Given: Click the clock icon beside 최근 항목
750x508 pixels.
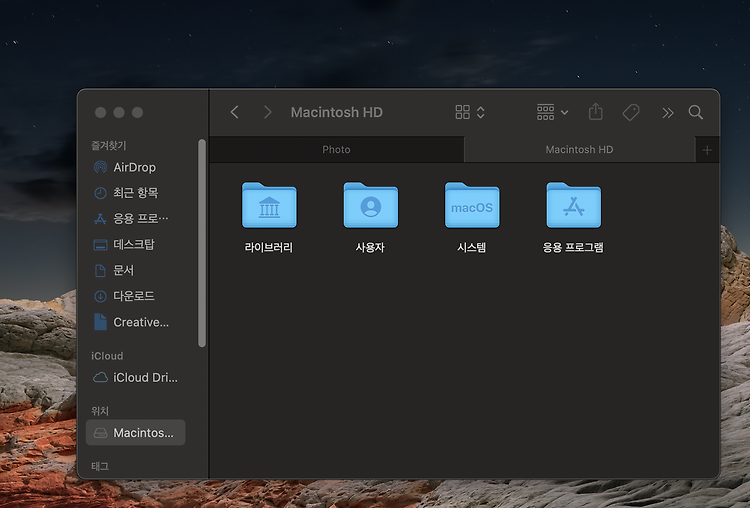Looking at the screenshot, I should (100, 193).
